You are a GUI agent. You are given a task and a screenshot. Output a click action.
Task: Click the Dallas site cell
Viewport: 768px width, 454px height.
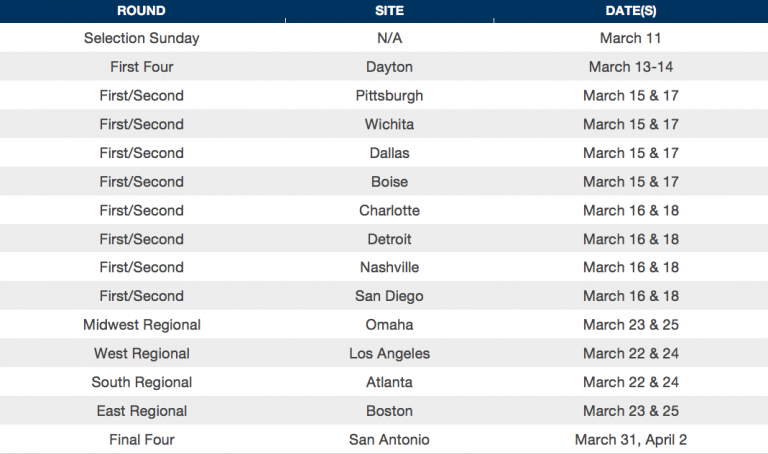(389, 153)
